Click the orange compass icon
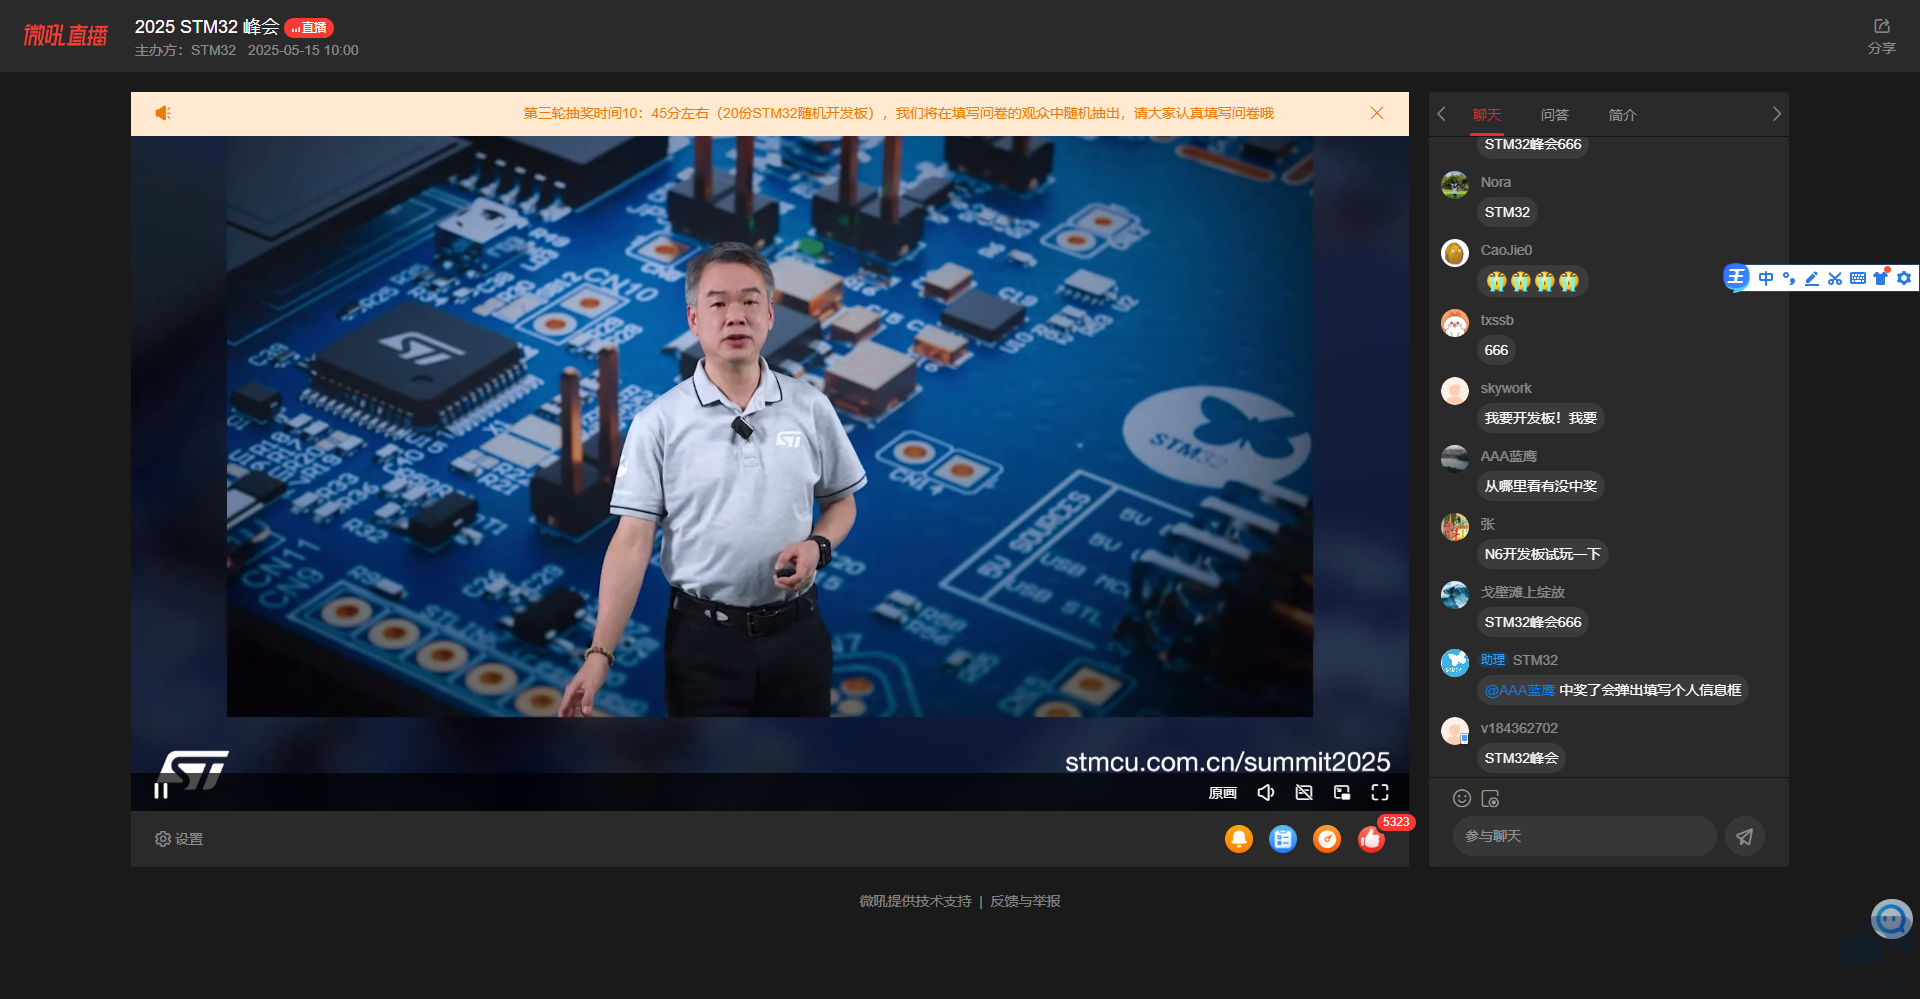Image resolution: width=1920 pixels, height=999 pixels. point(1326,839)
